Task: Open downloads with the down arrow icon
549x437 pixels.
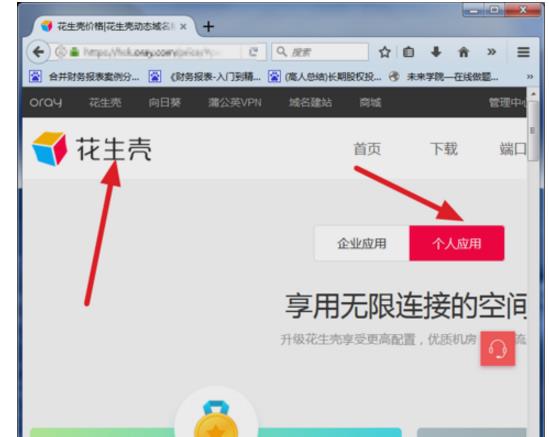Action: click(436, 52)
